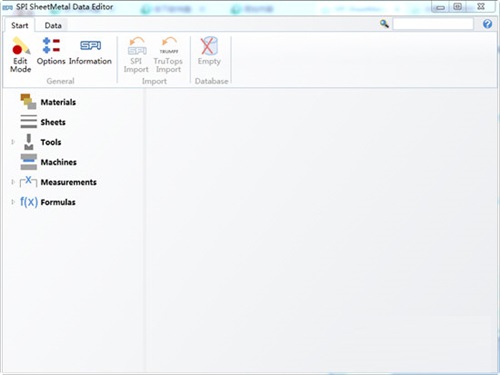Image resolution: width=500 pixels, height=375 pixels.
Task: Open the Help question mark icon
Action: pyautogui.click(x=487, y=24)
